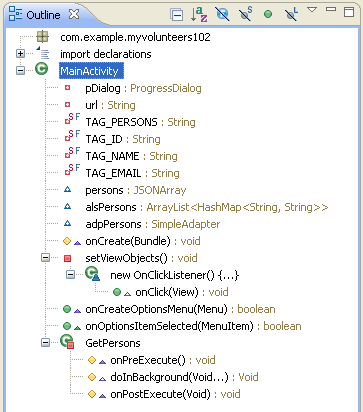Click the blue triangle icon of alsPersons

pos(67,206)
